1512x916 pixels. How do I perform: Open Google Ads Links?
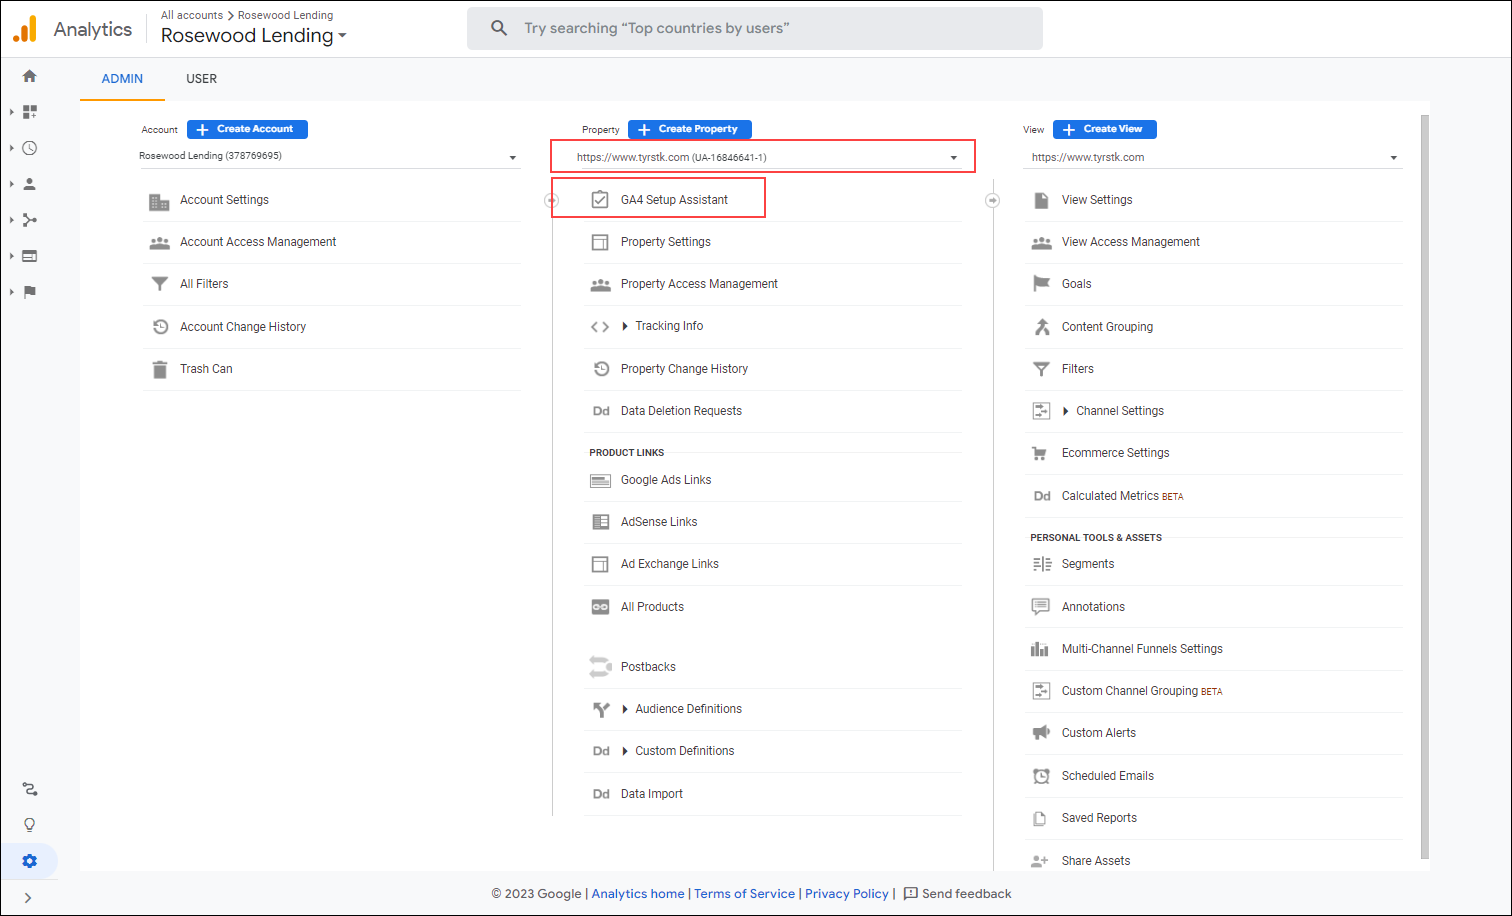click(666, 480)
